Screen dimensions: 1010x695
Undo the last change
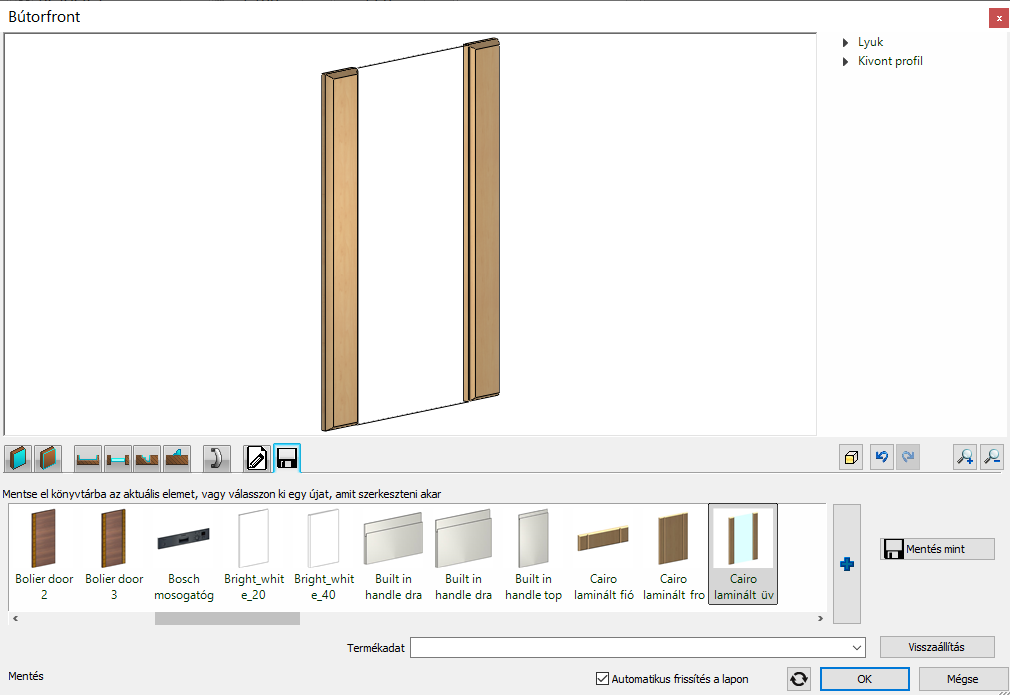(881, 458)
